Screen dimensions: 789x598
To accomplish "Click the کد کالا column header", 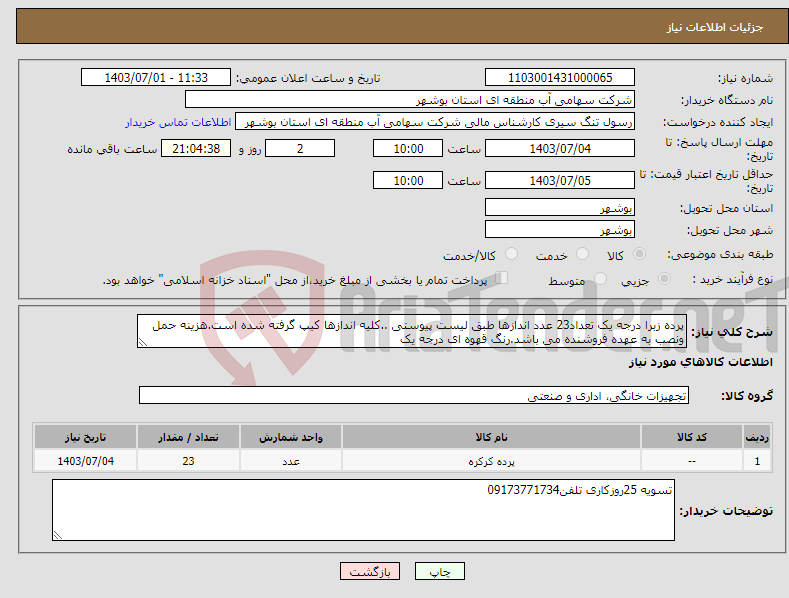I will pos(692,437).
